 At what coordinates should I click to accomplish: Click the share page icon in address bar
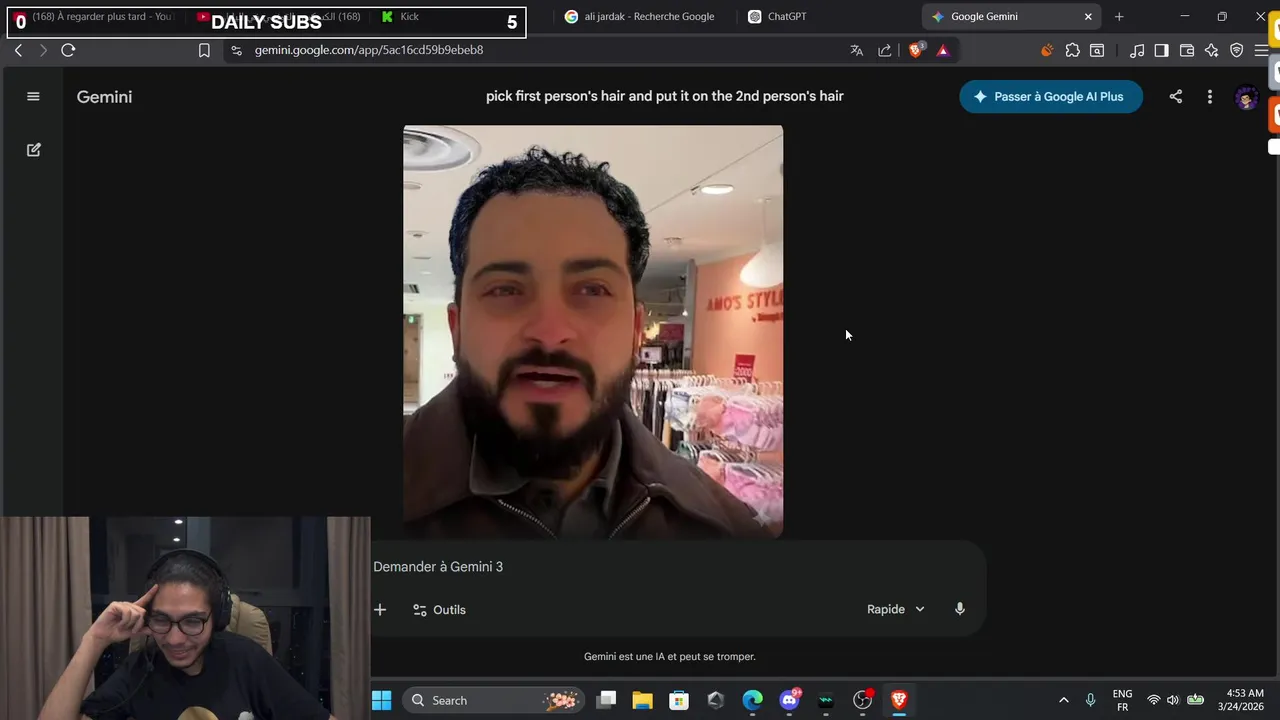[885, 50]
